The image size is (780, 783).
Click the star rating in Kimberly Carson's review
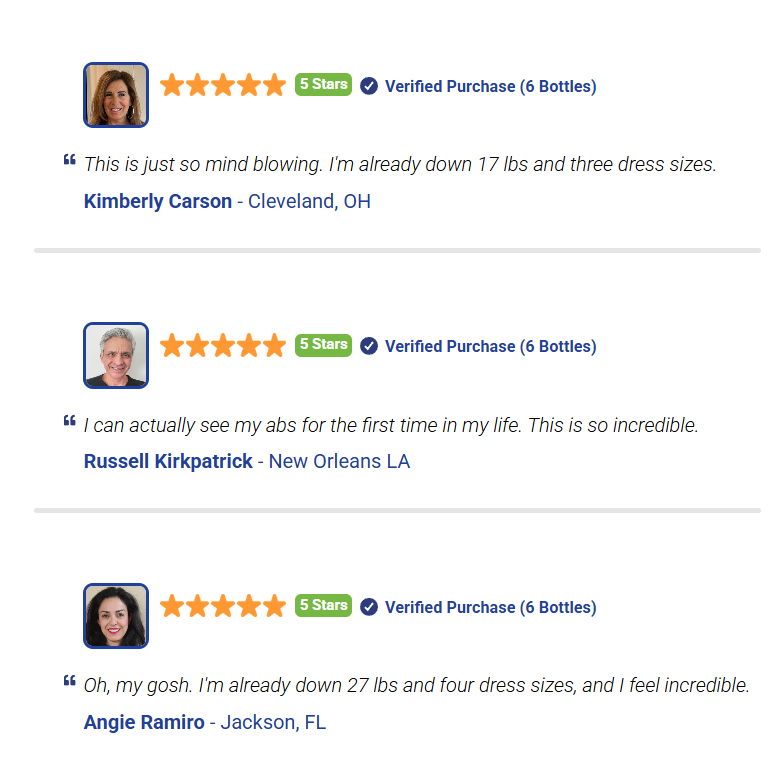tap(223, 85)
